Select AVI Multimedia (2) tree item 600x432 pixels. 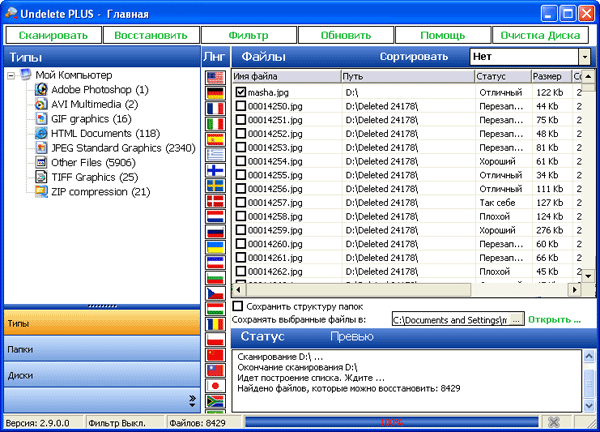(95, 104)
